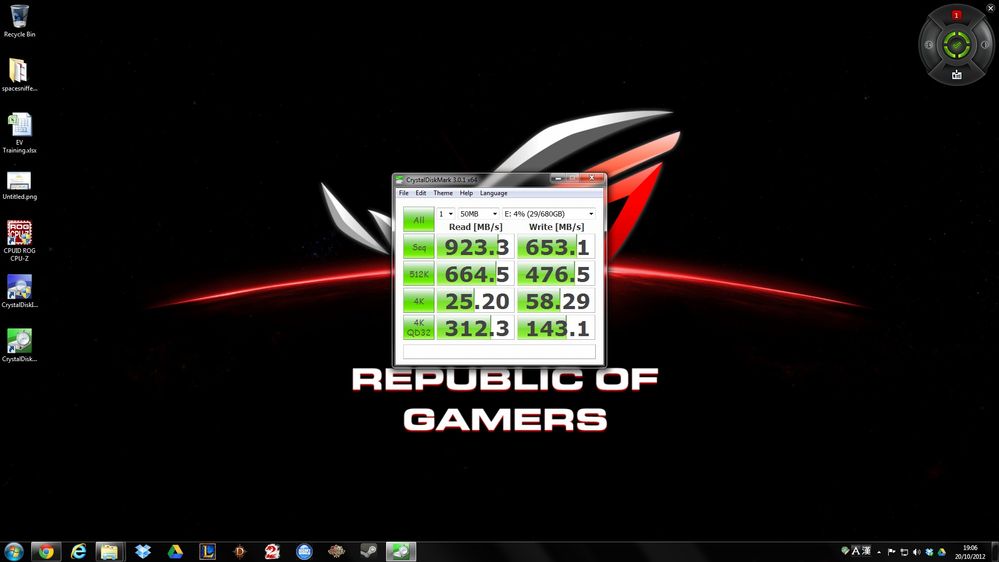Click the comment field below the results
Image resolution: width=999 pixels, height=562 pixels.
pos(500,352)
